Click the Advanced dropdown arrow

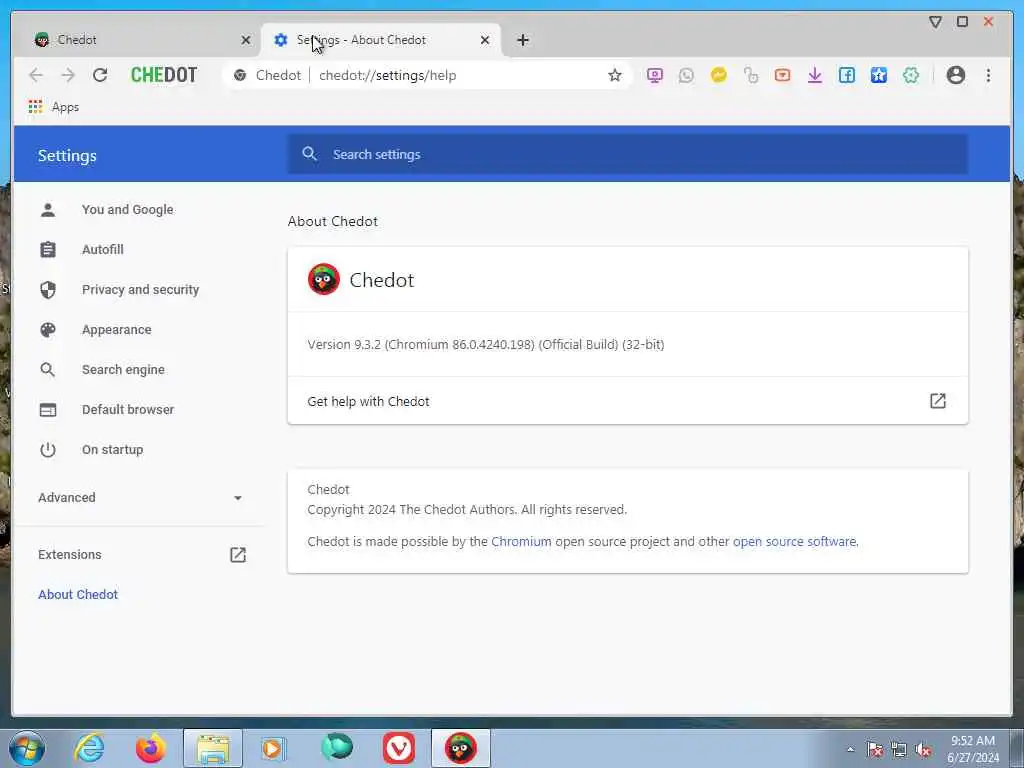238,498
